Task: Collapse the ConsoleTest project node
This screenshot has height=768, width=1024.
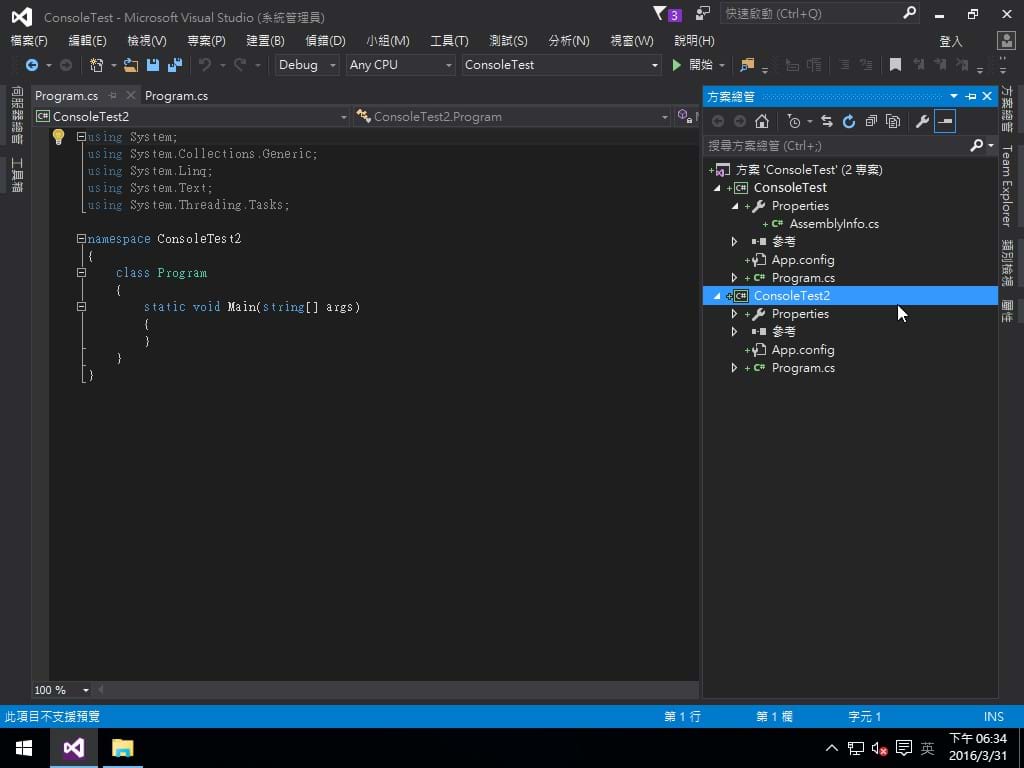Action: 717,188
